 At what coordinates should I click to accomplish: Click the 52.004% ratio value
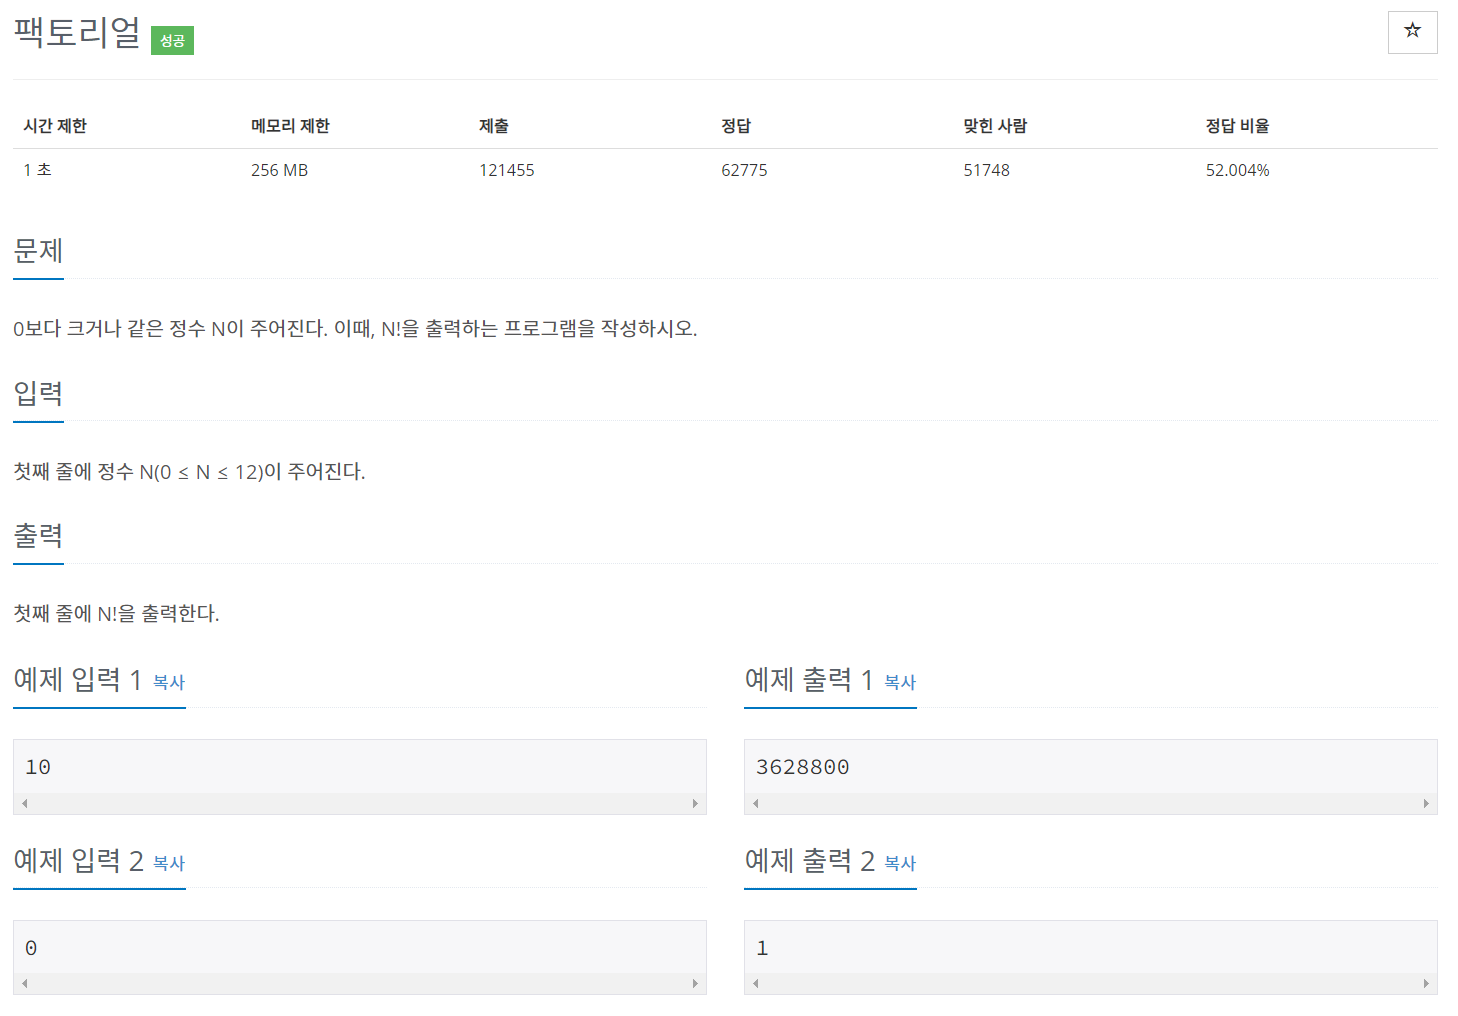click(x=1237, y=170)
